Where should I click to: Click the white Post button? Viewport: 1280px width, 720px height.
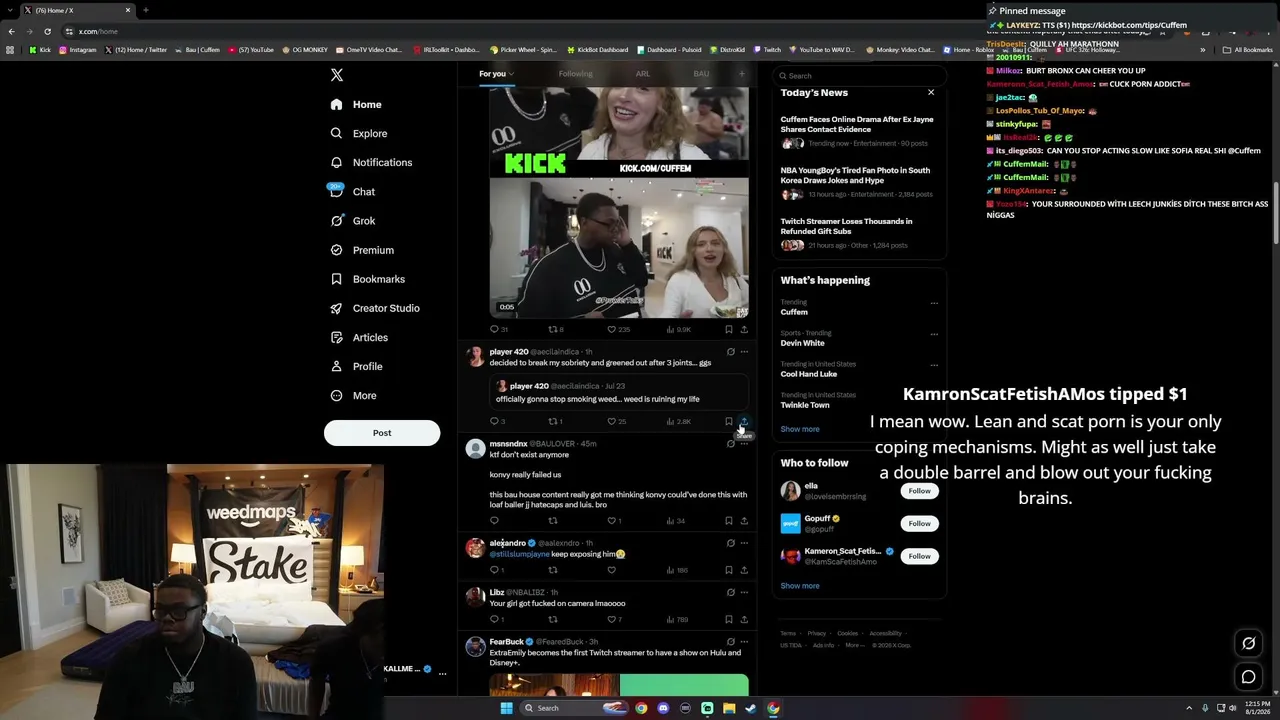[x=382, y=433]
